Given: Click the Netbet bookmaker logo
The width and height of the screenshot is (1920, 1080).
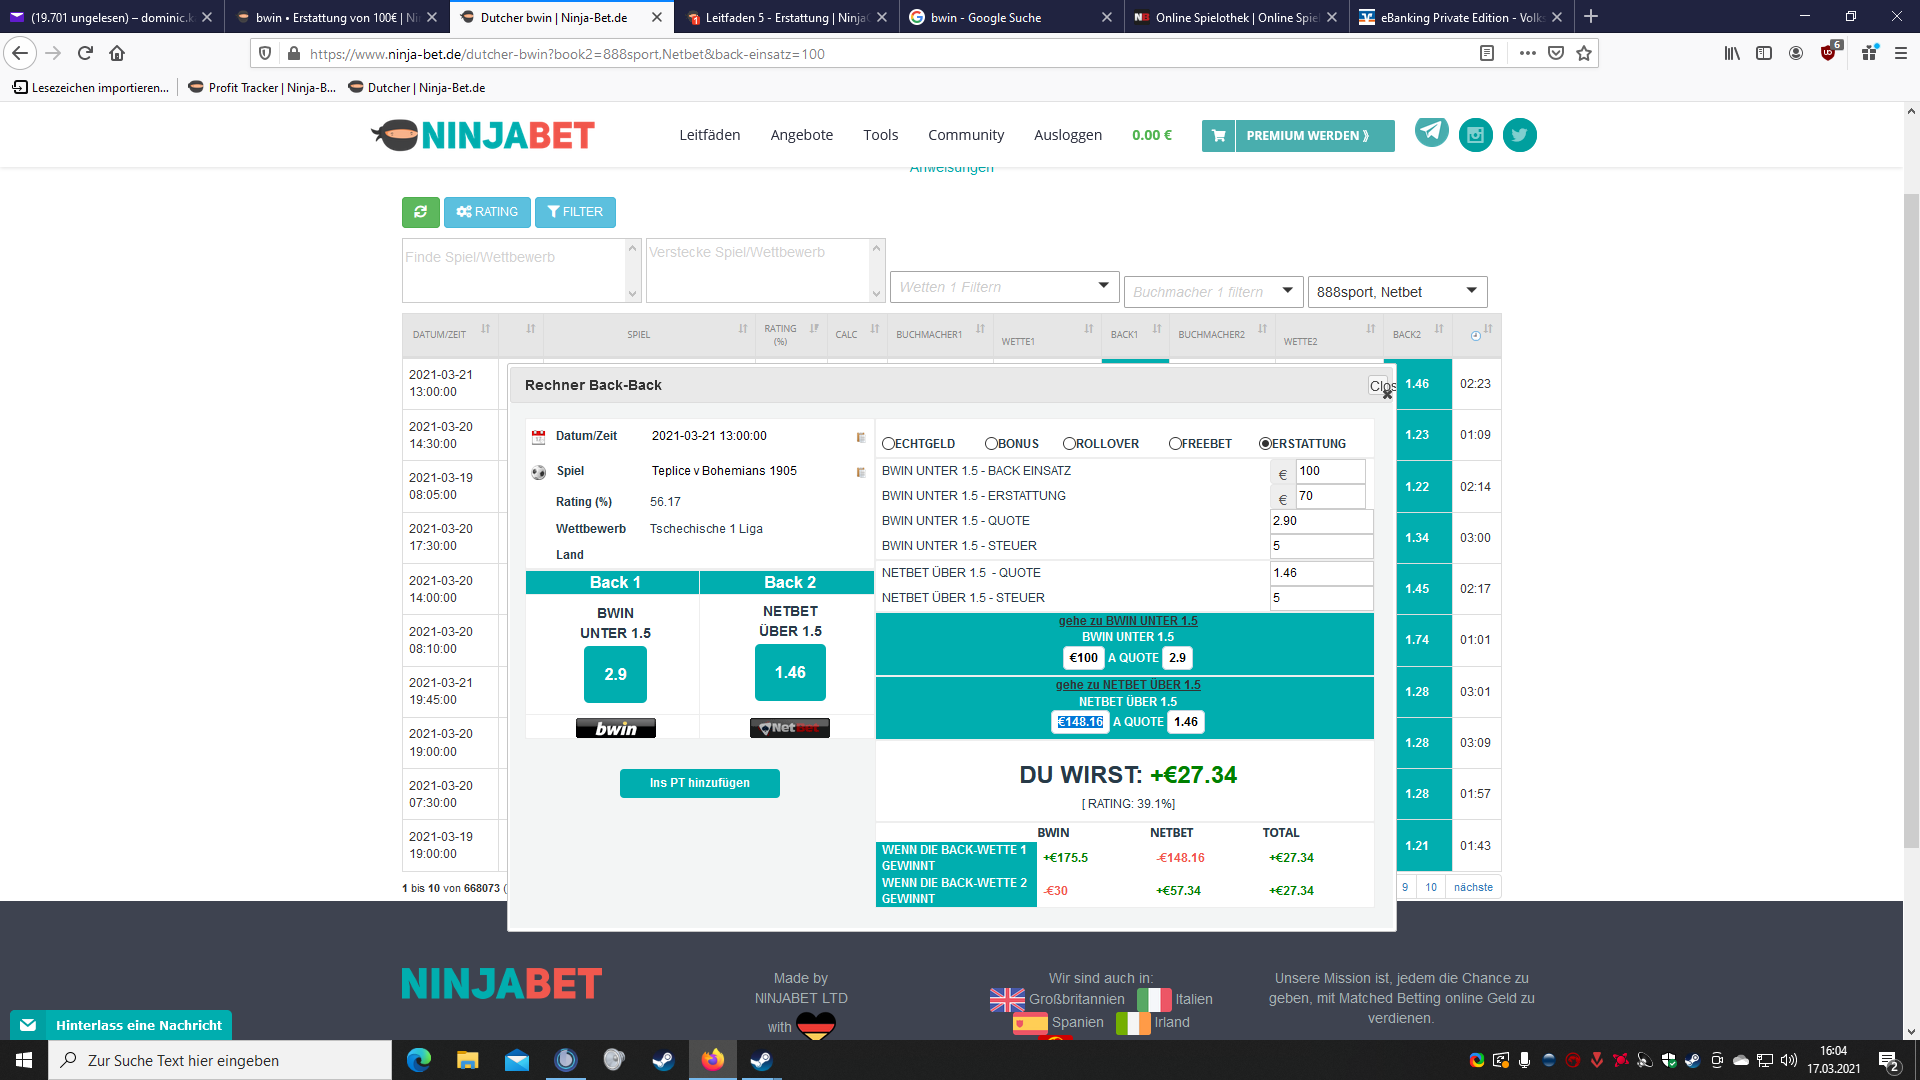Looking at the screenshot, I should pyautogui.click(x=789, y=728).
